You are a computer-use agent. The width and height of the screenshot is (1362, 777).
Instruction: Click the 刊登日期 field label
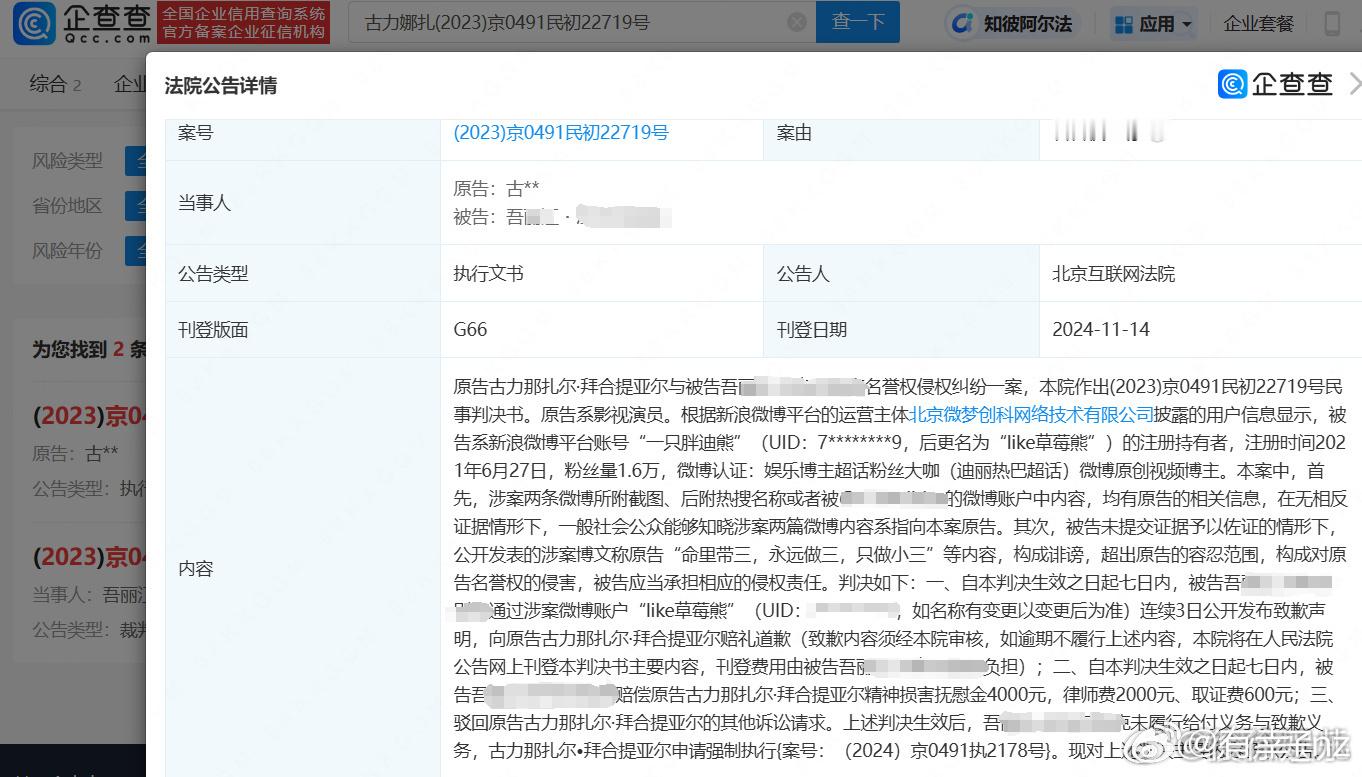(812, 329)
